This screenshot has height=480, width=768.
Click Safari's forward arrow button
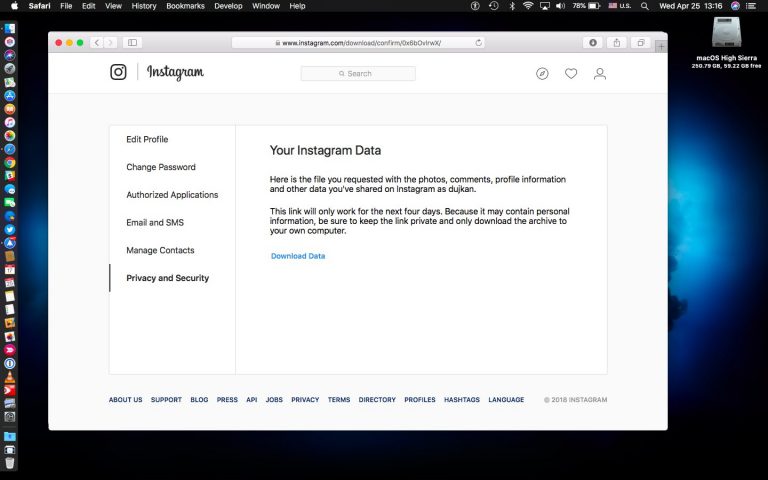110,43
